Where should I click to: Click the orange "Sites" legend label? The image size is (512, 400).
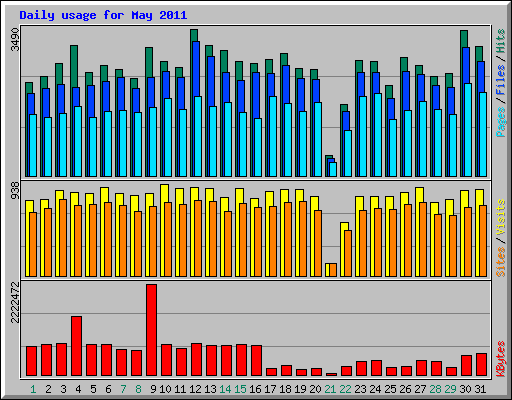pos(501,262)
